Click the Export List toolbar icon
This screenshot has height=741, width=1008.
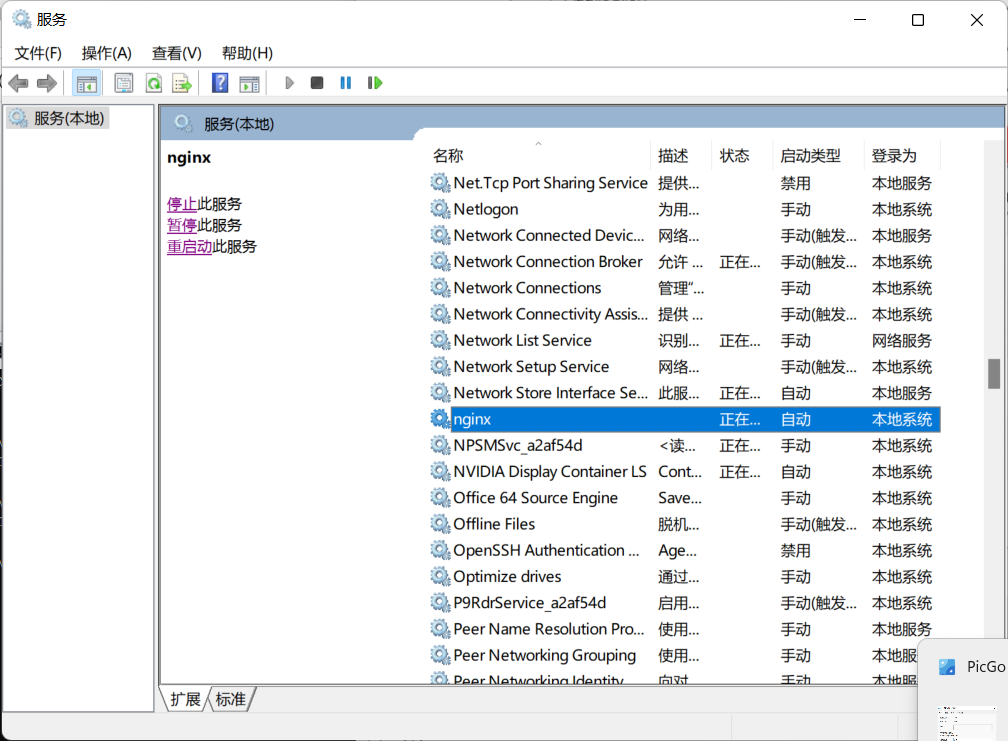coord(182,83)
